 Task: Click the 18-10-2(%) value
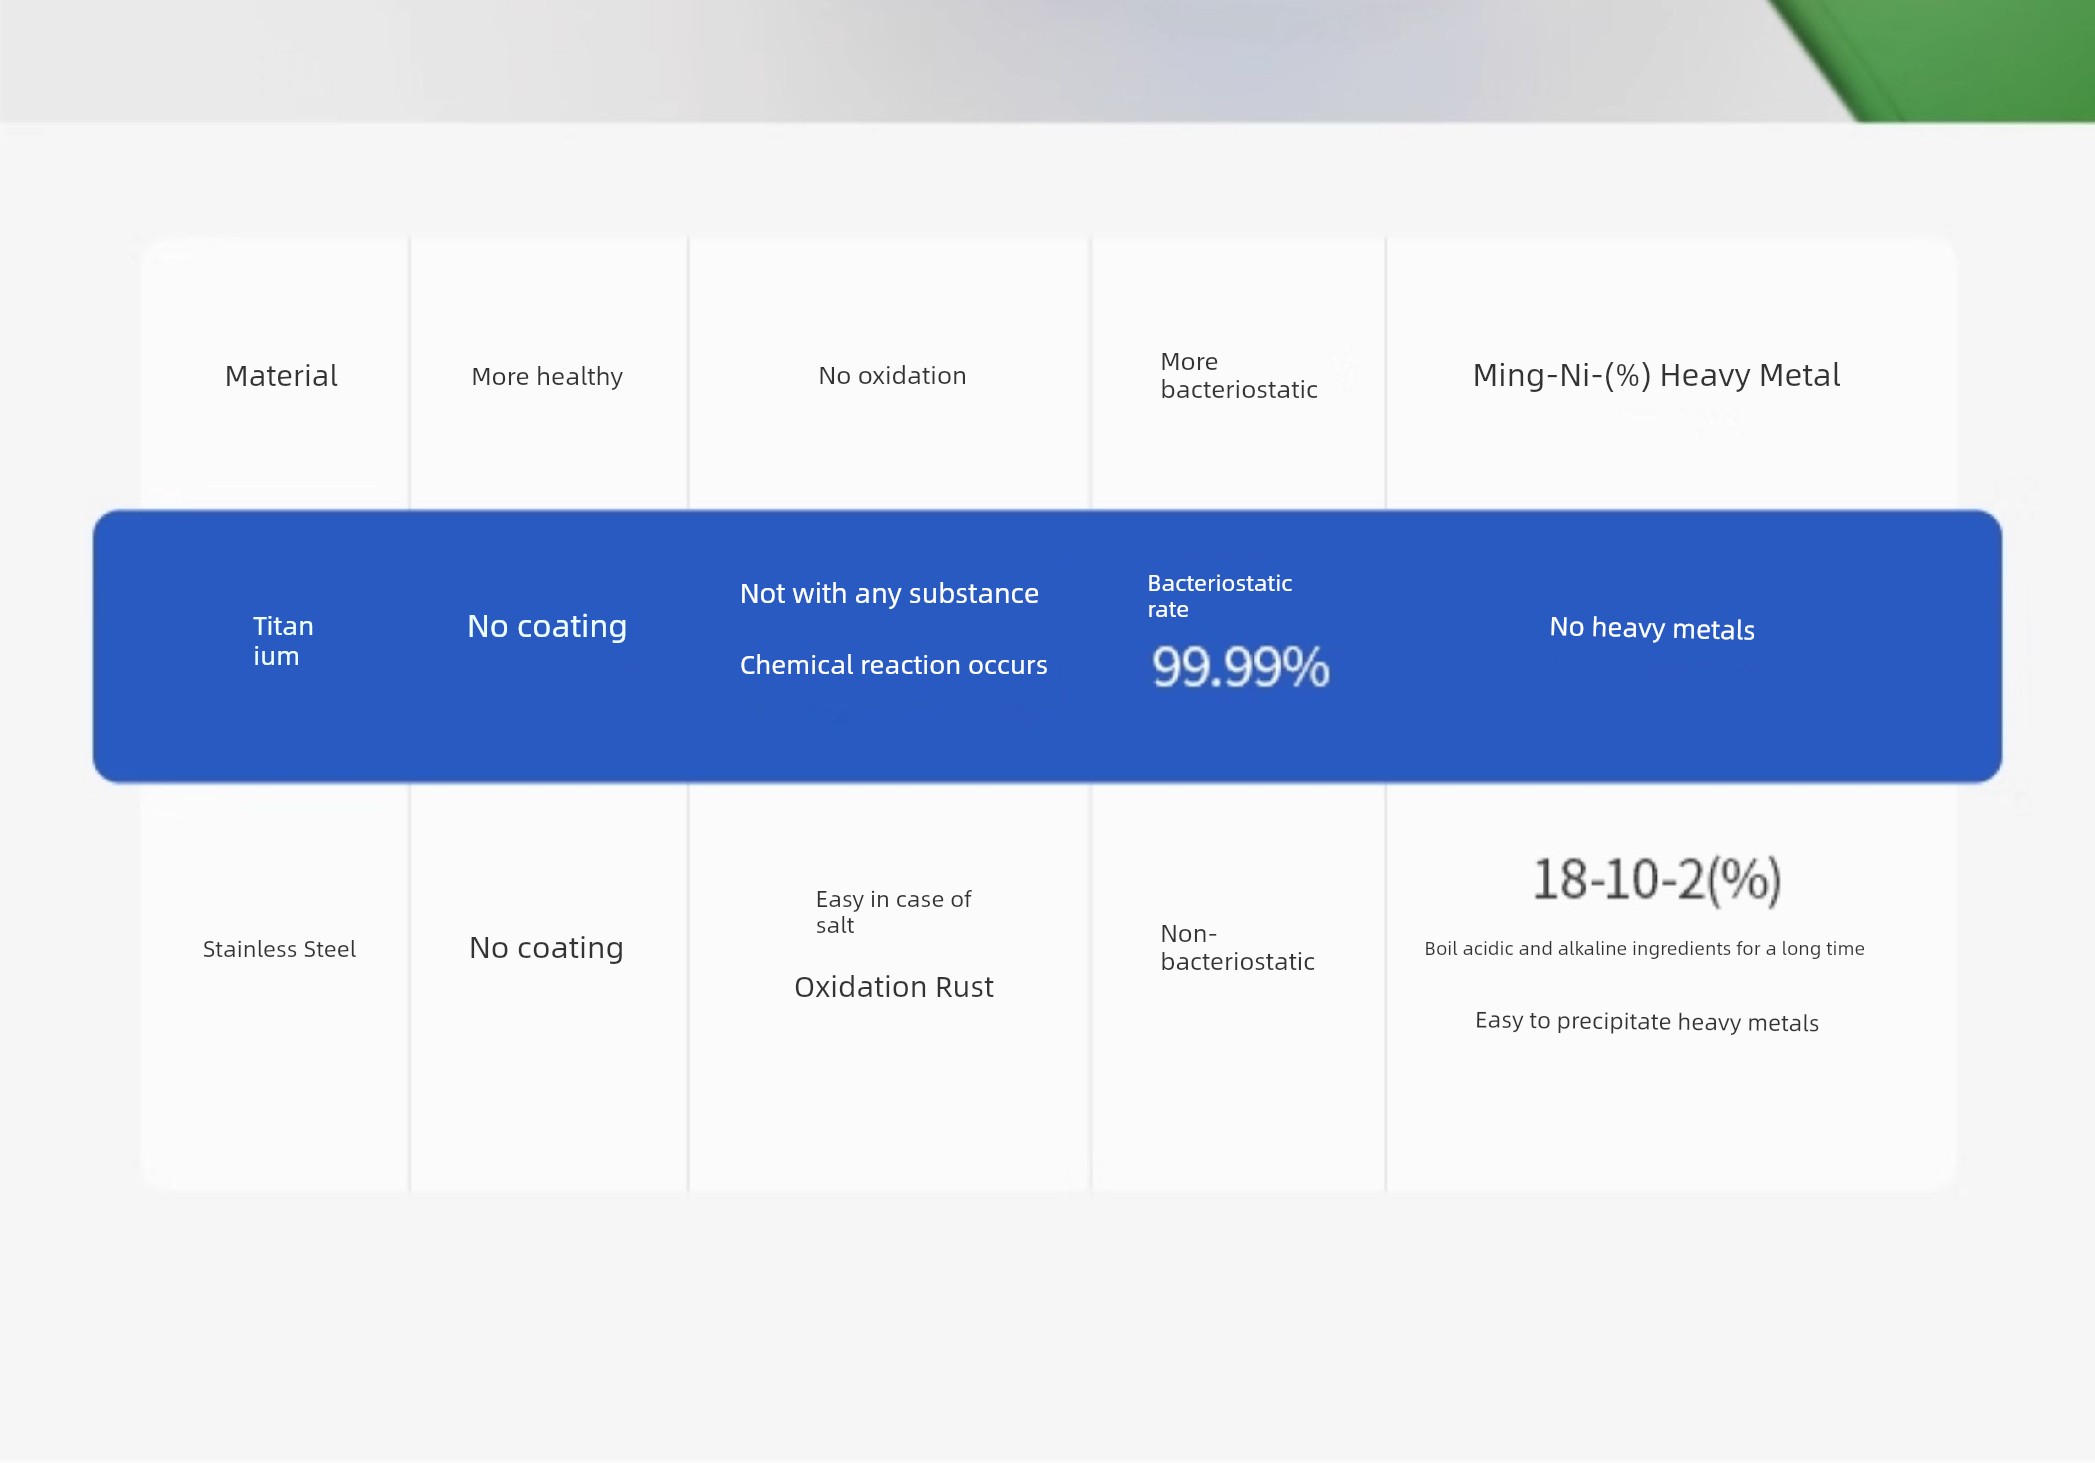1656,880
